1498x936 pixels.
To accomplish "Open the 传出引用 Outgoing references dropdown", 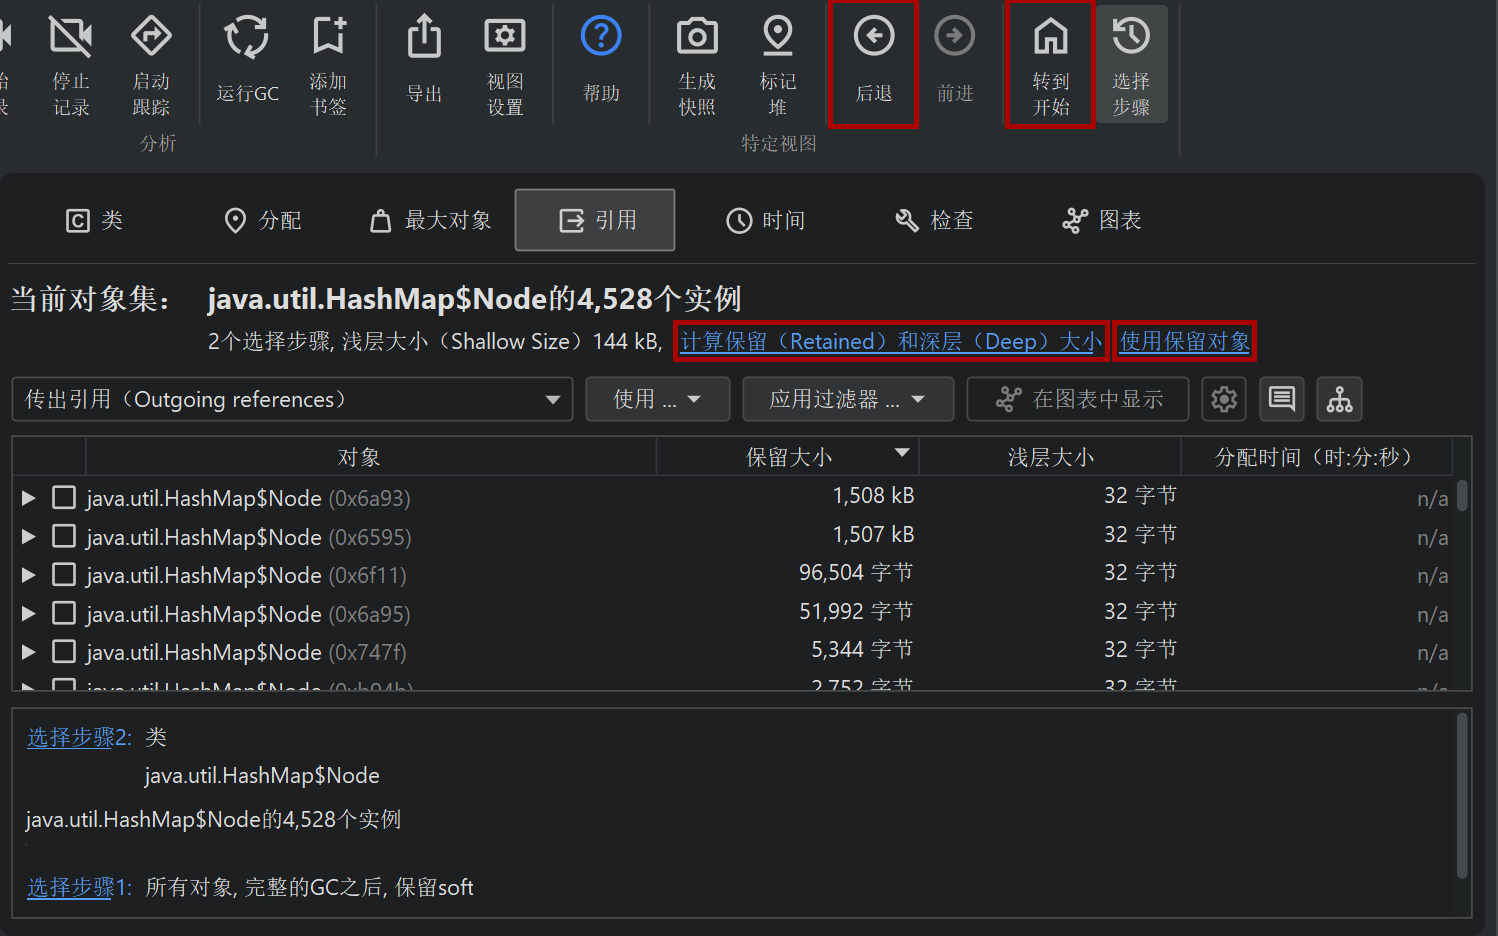I will click(292, 399).
